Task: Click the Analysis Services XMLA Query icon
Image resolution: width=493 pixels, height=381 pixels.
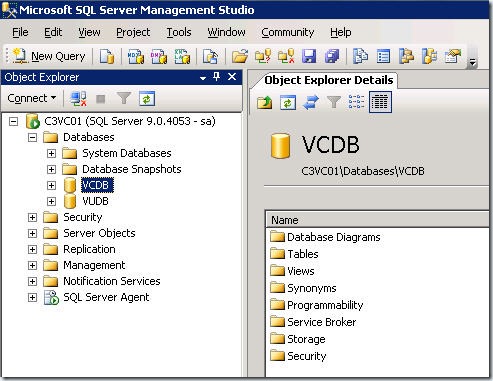Action: (182, 56)
